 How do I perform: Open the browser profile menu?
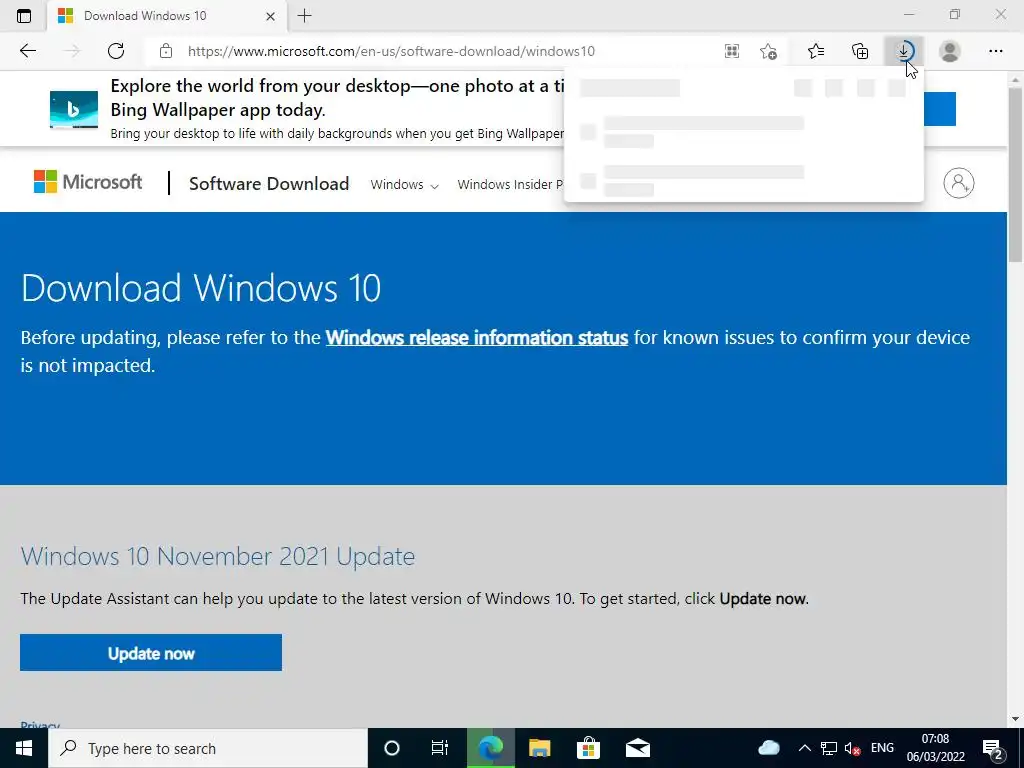coord(950,51)
